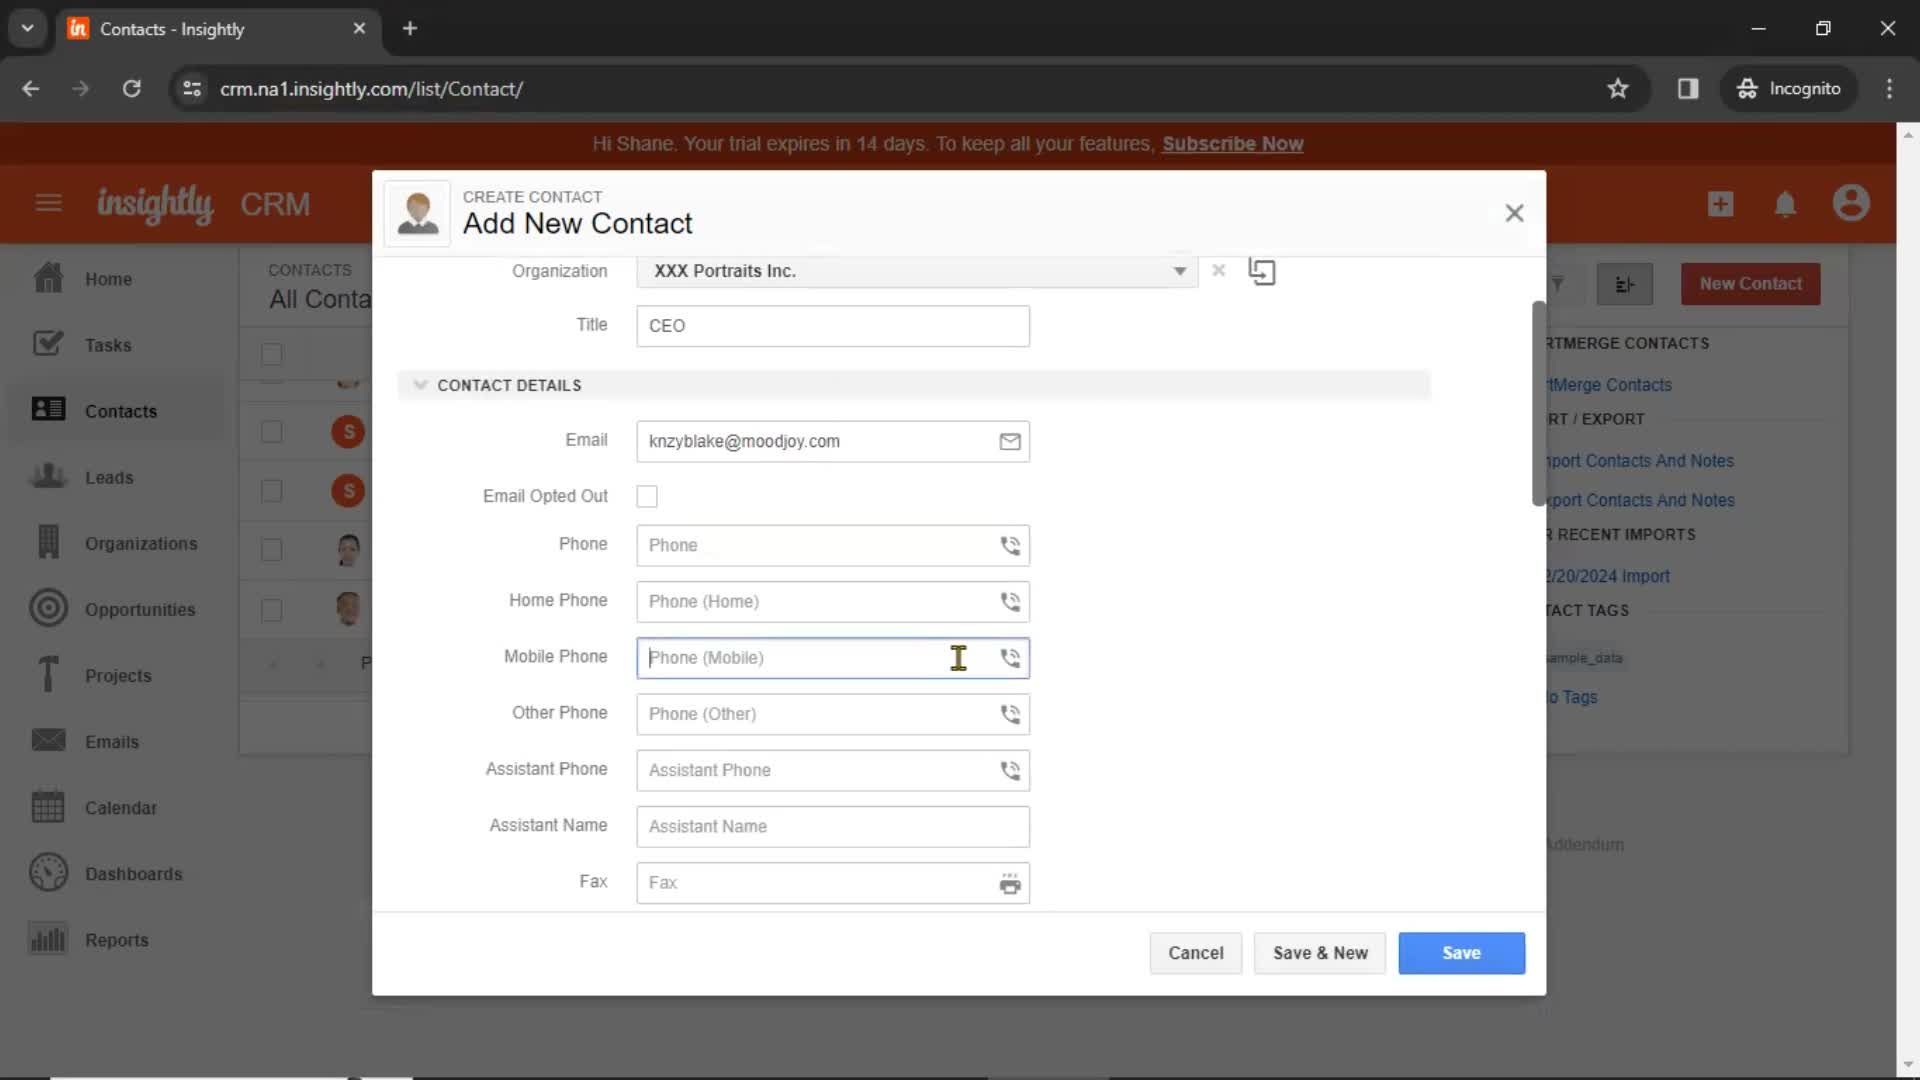Click the dial icon next to Other Phone field
Image resolution: width=1920 pixels, height=1080 pixels.
pos(1010,713)
